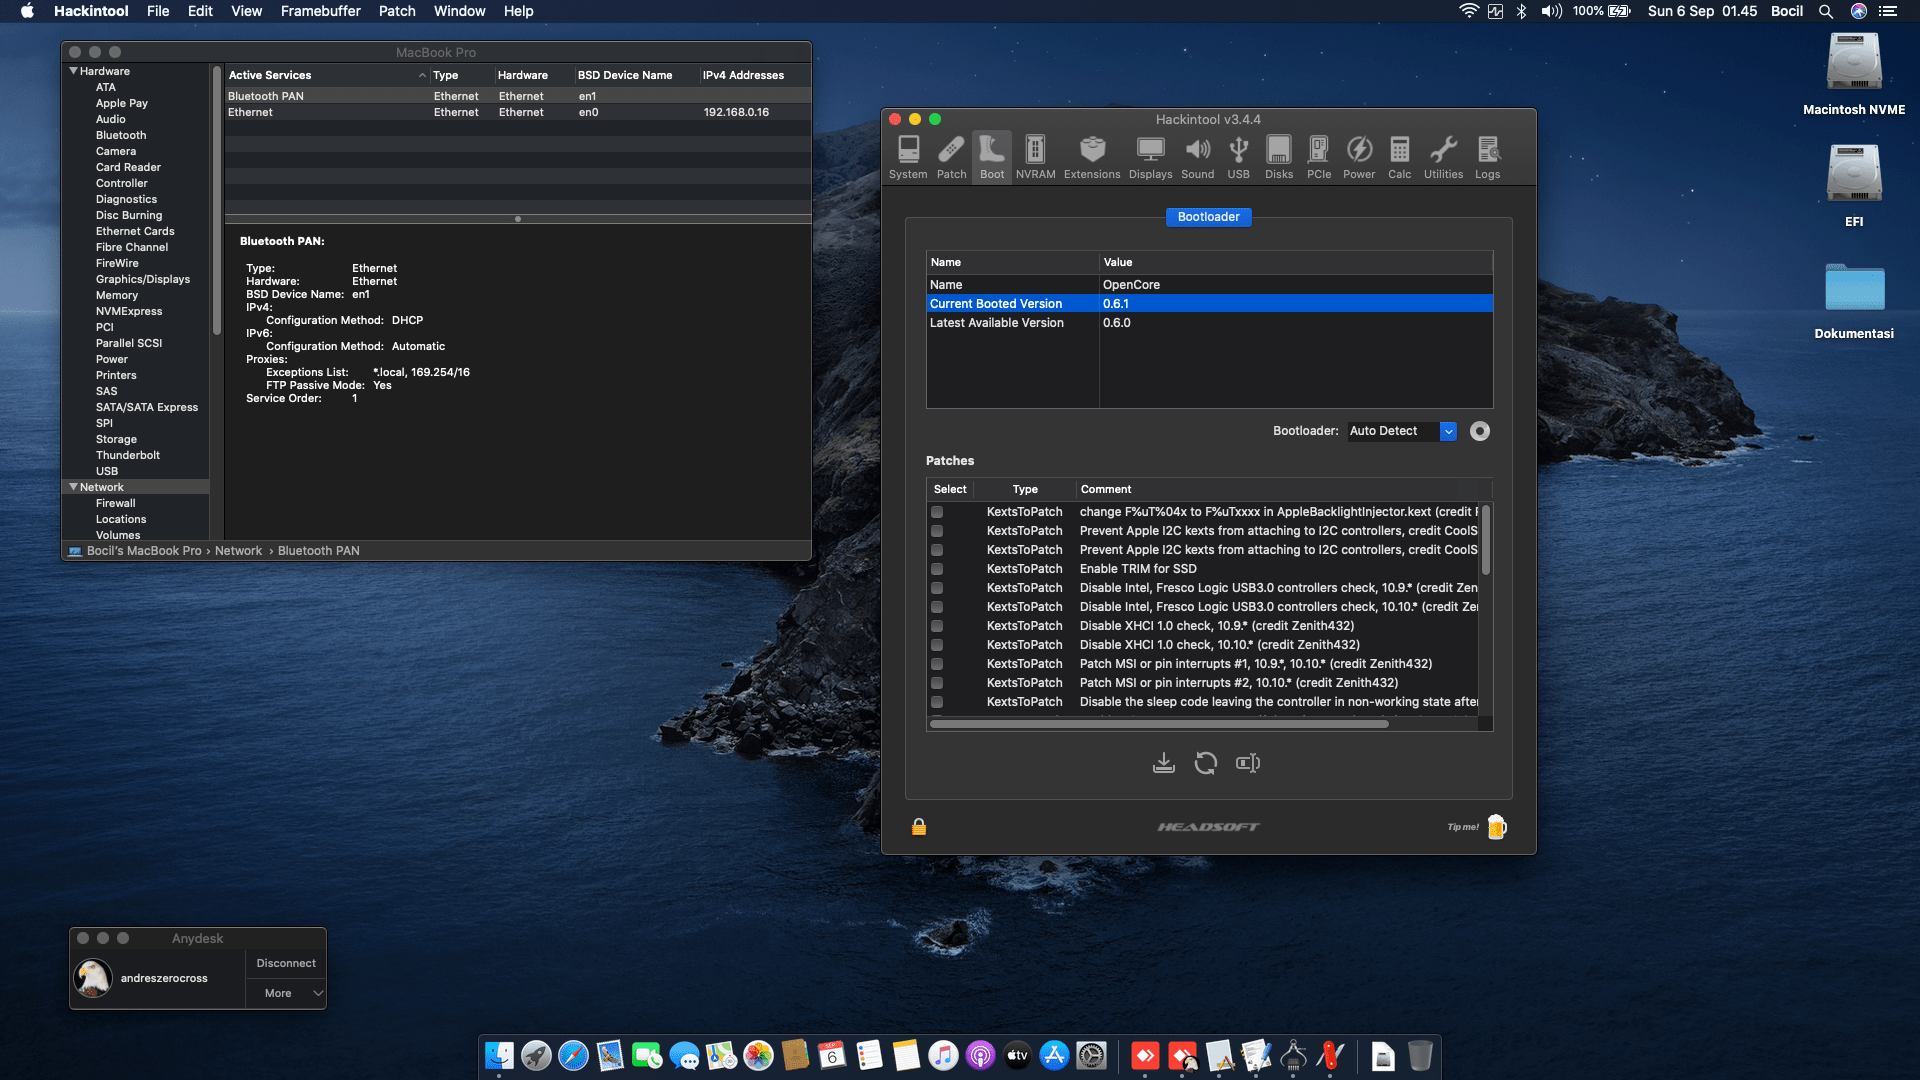
Task: Tick the Enable TRIM for SSD checkbox
Action: 937,569
